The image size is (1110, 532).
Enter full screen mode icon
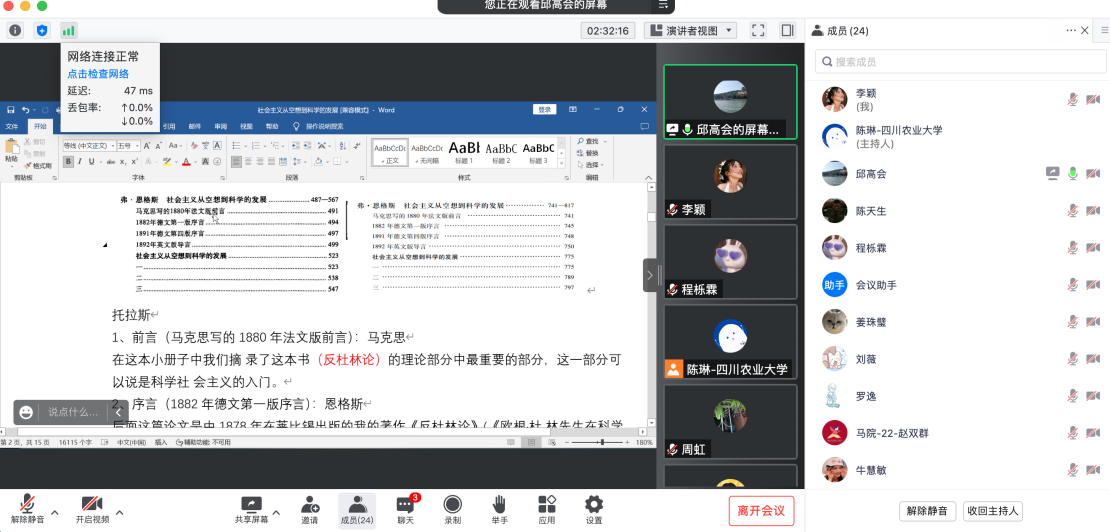758,31
